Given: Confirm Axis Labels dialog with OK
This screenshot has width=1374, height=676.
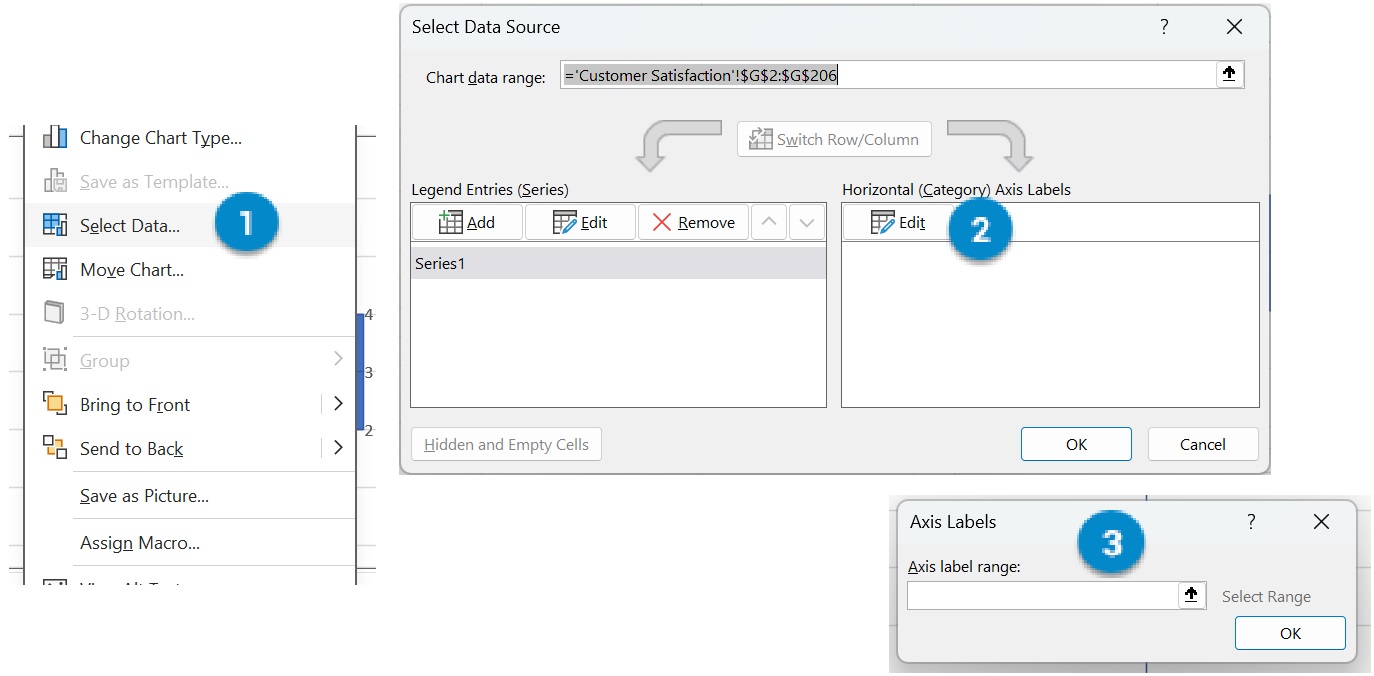Looking at the screenshot, I should [1289, 633].
